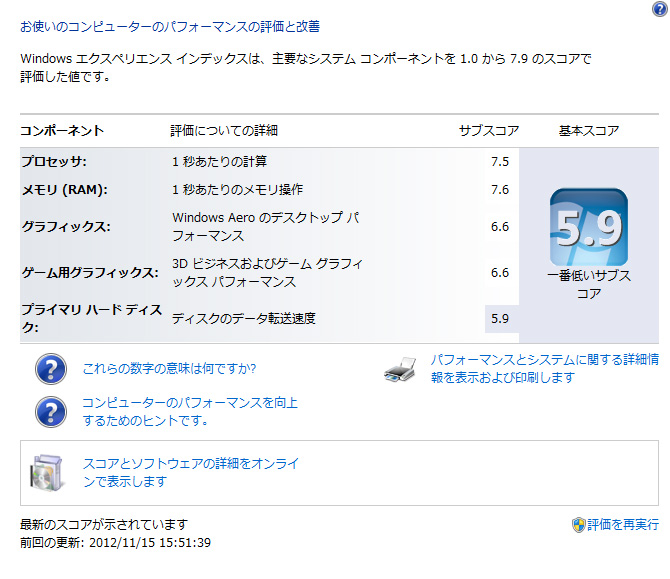Click the 5.9 base score badge
Image resolution: width=670 pixels, height=579 pixels.
(x=589, y=227)
